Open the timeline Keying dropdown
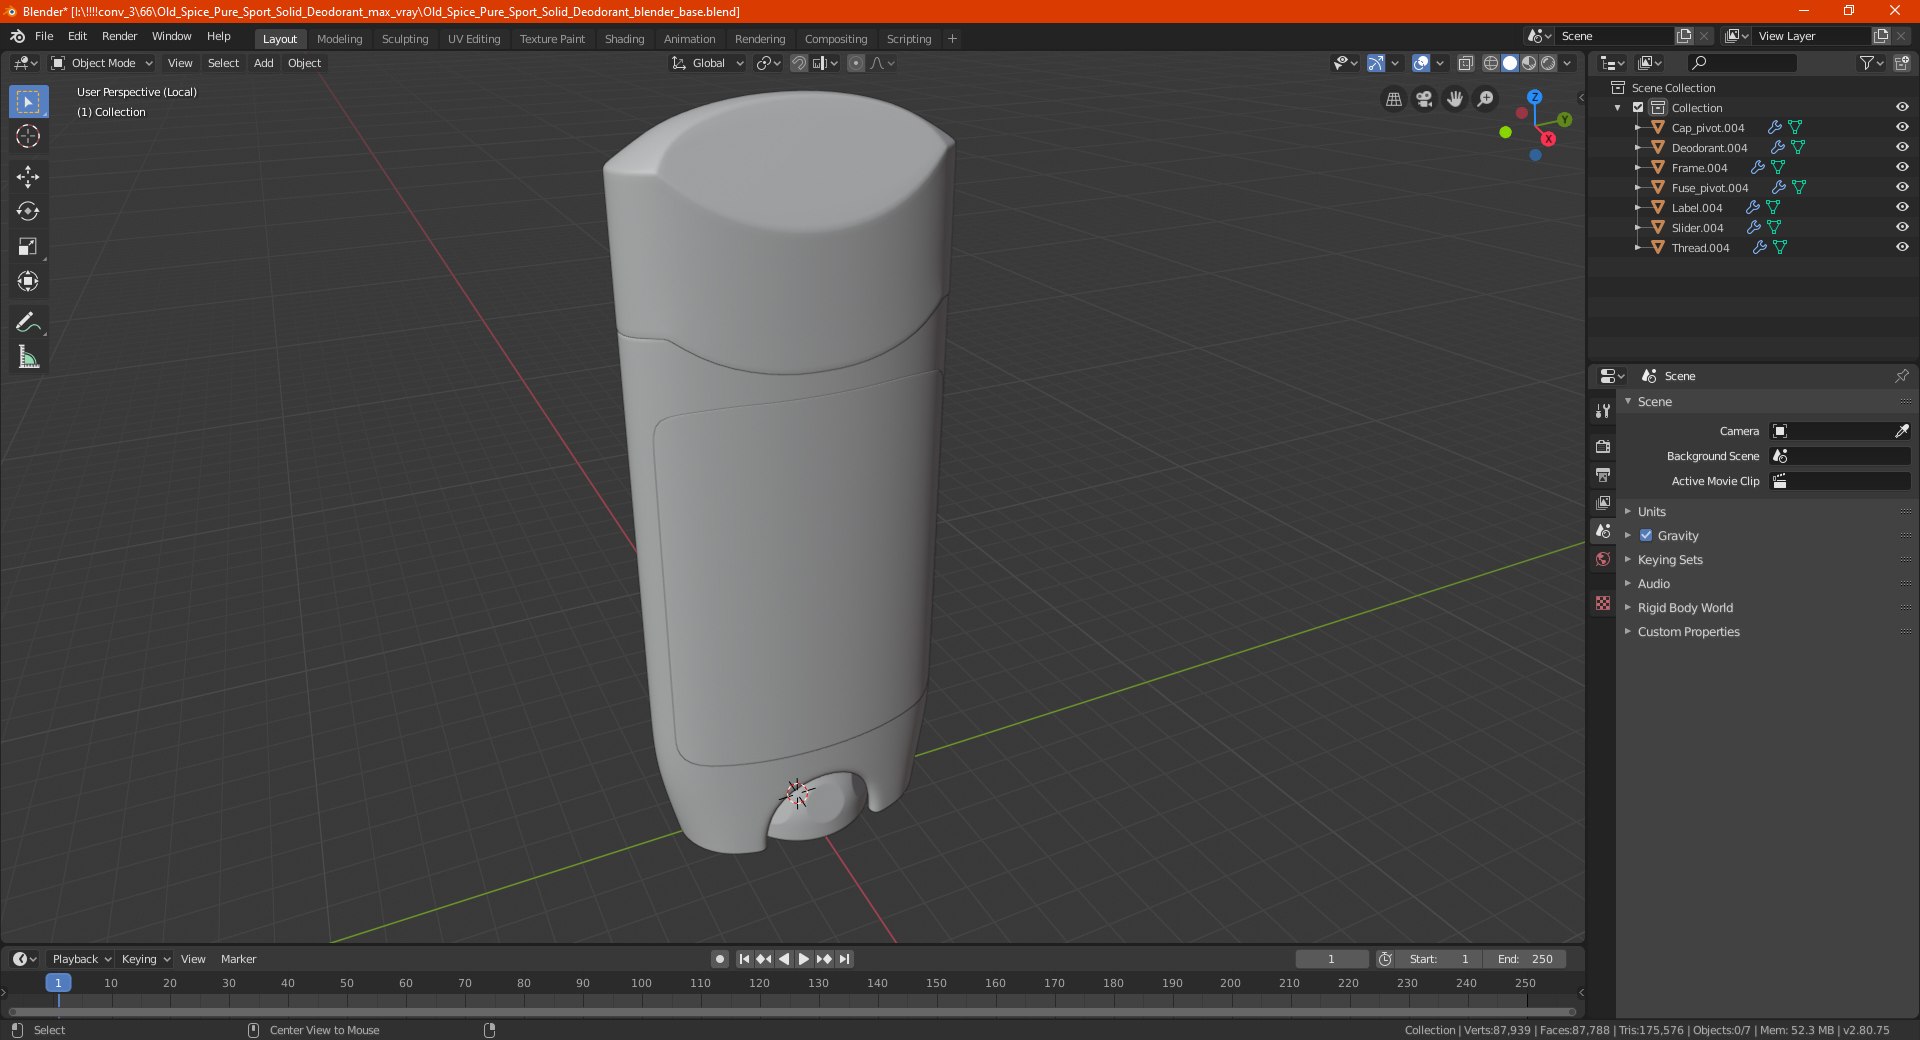 [x=145, y=959]
